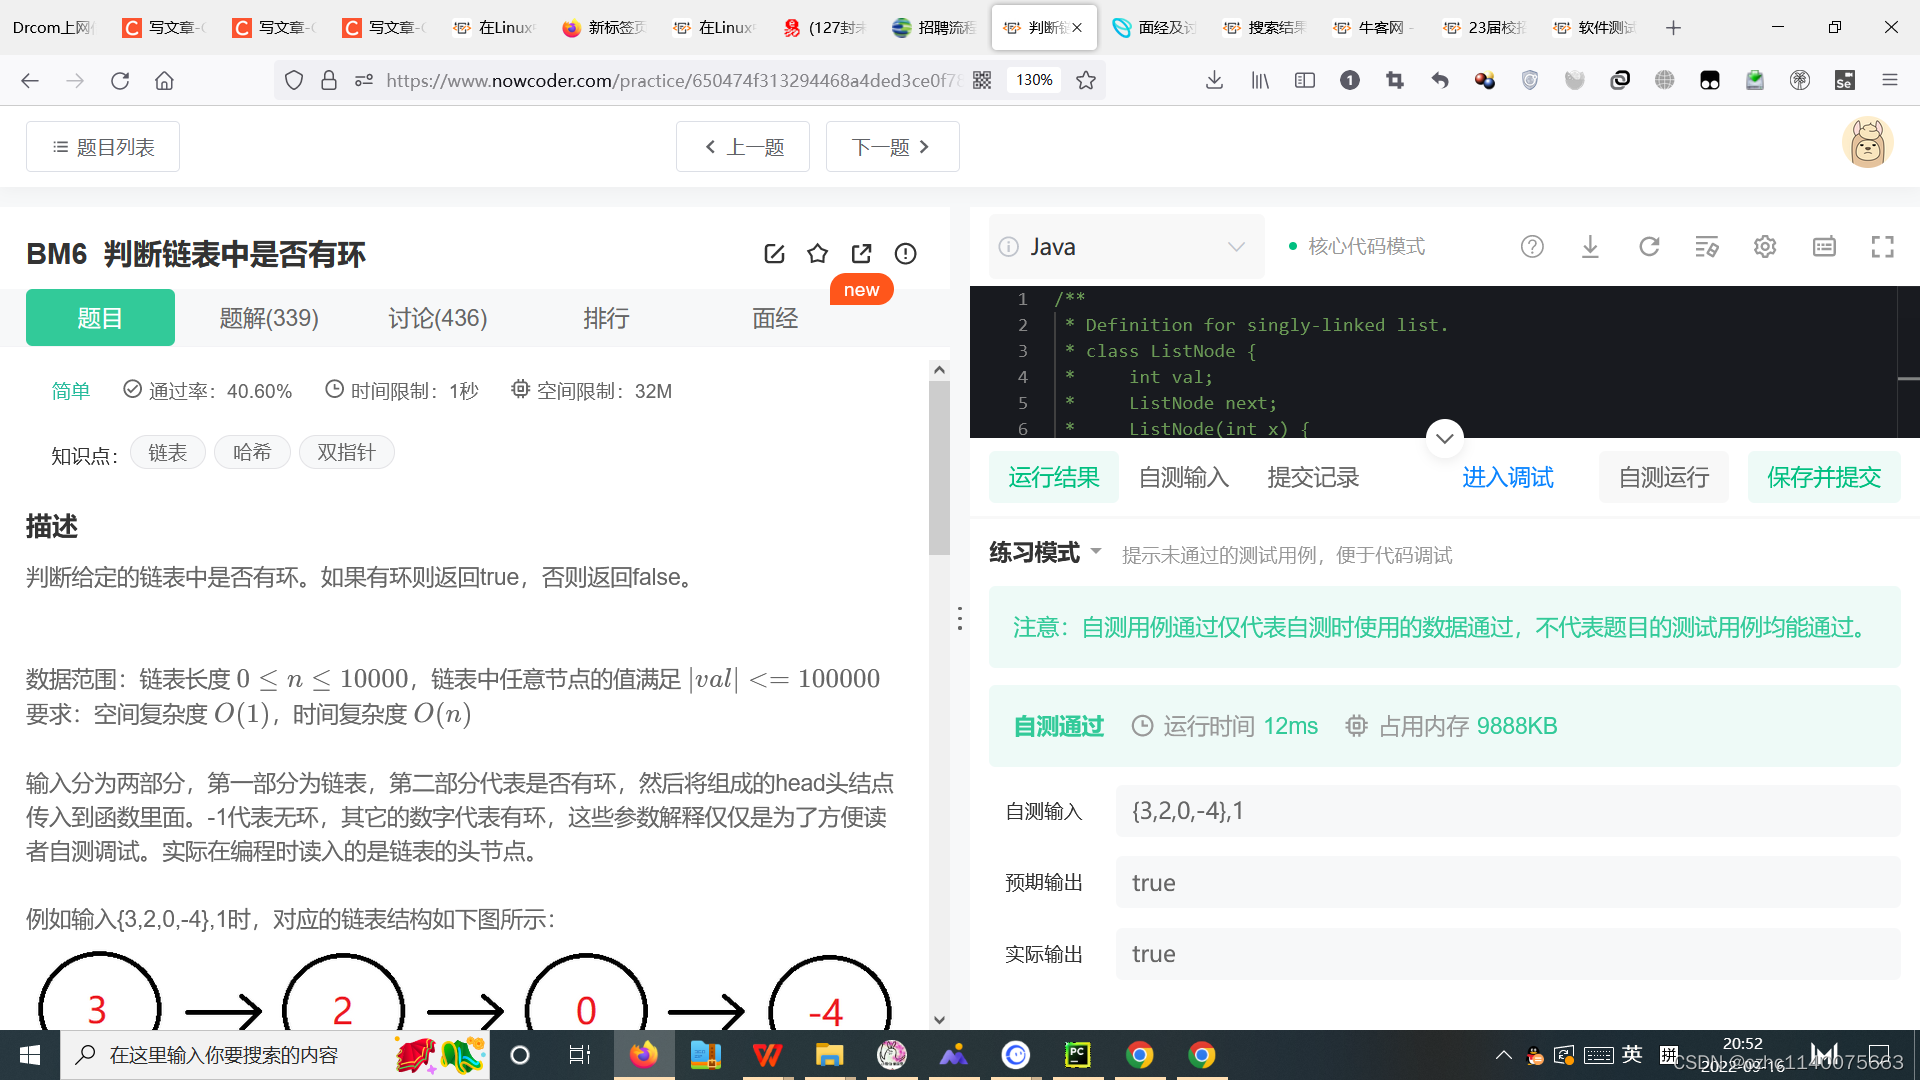Click the edit icon beside the problem title

click(x=775, y=253)
